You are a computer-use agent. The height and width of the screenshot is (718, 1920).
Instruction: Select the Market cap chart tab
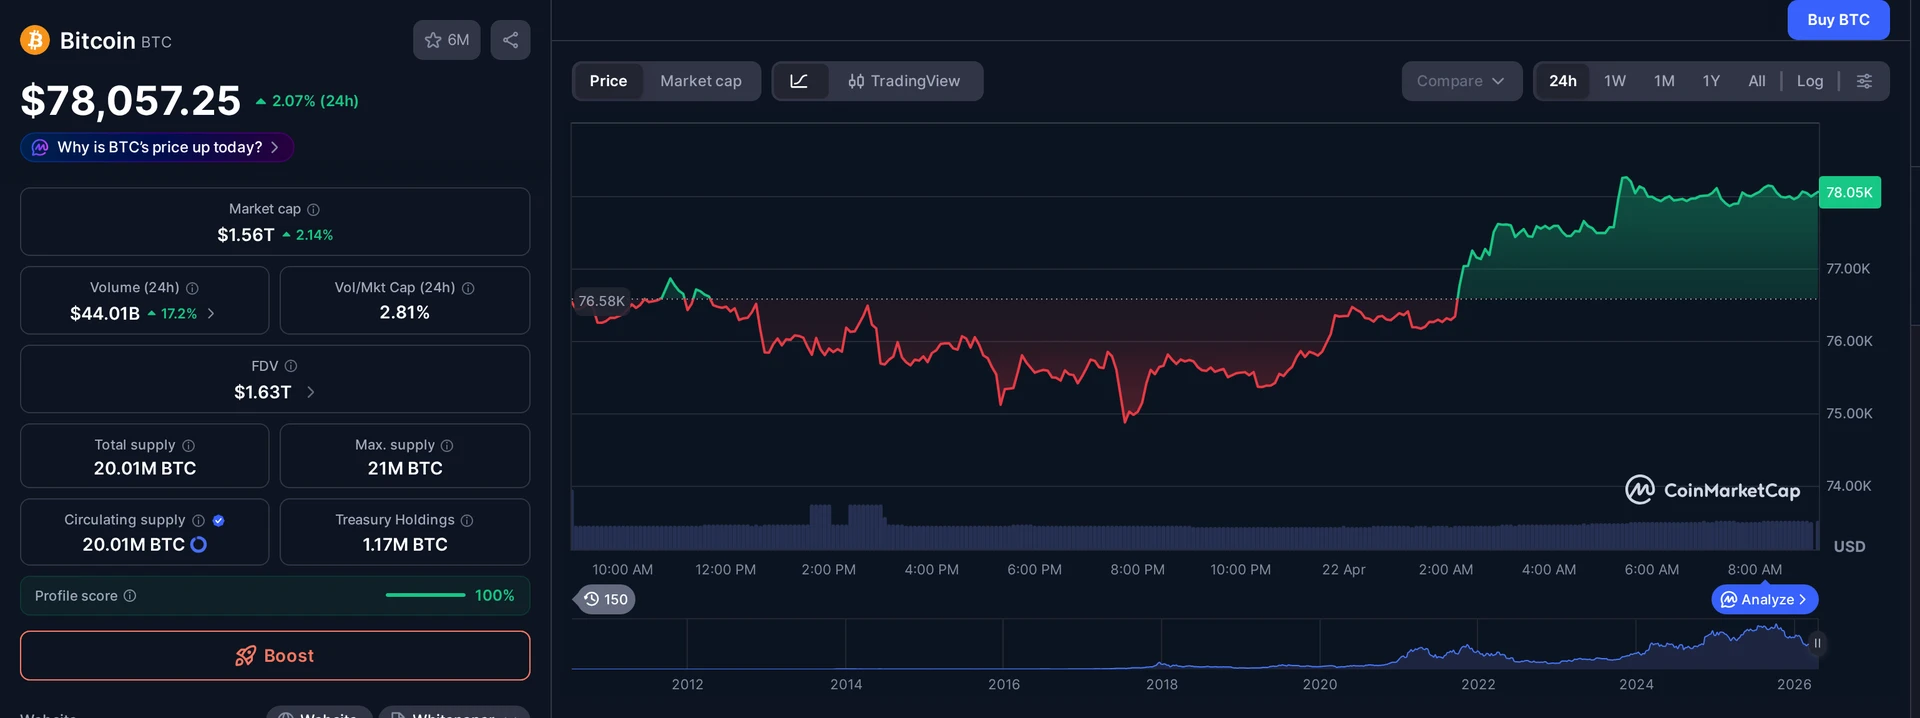(x=701, y=81)
